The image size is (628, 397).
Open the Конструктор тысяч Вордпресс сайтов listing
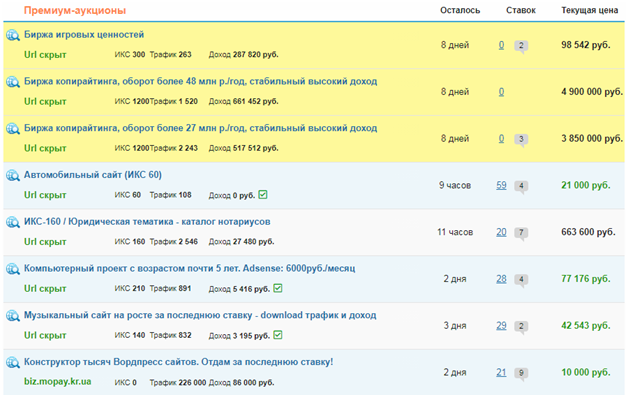click(x=179, y=362)
